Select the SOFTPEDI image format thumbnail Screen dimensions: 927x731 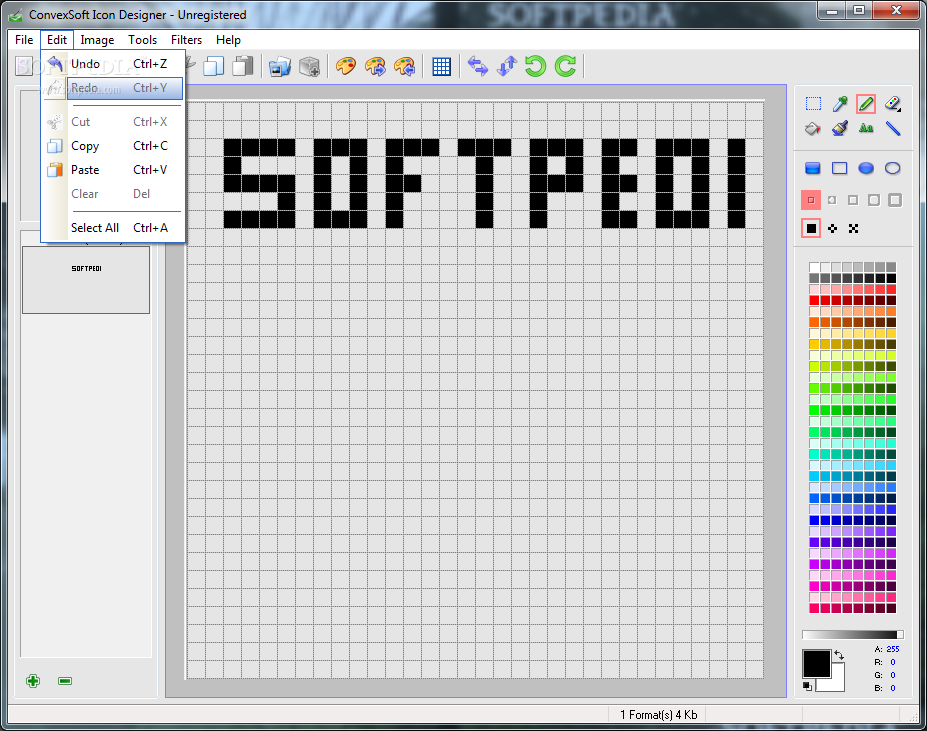click(86, 280)
